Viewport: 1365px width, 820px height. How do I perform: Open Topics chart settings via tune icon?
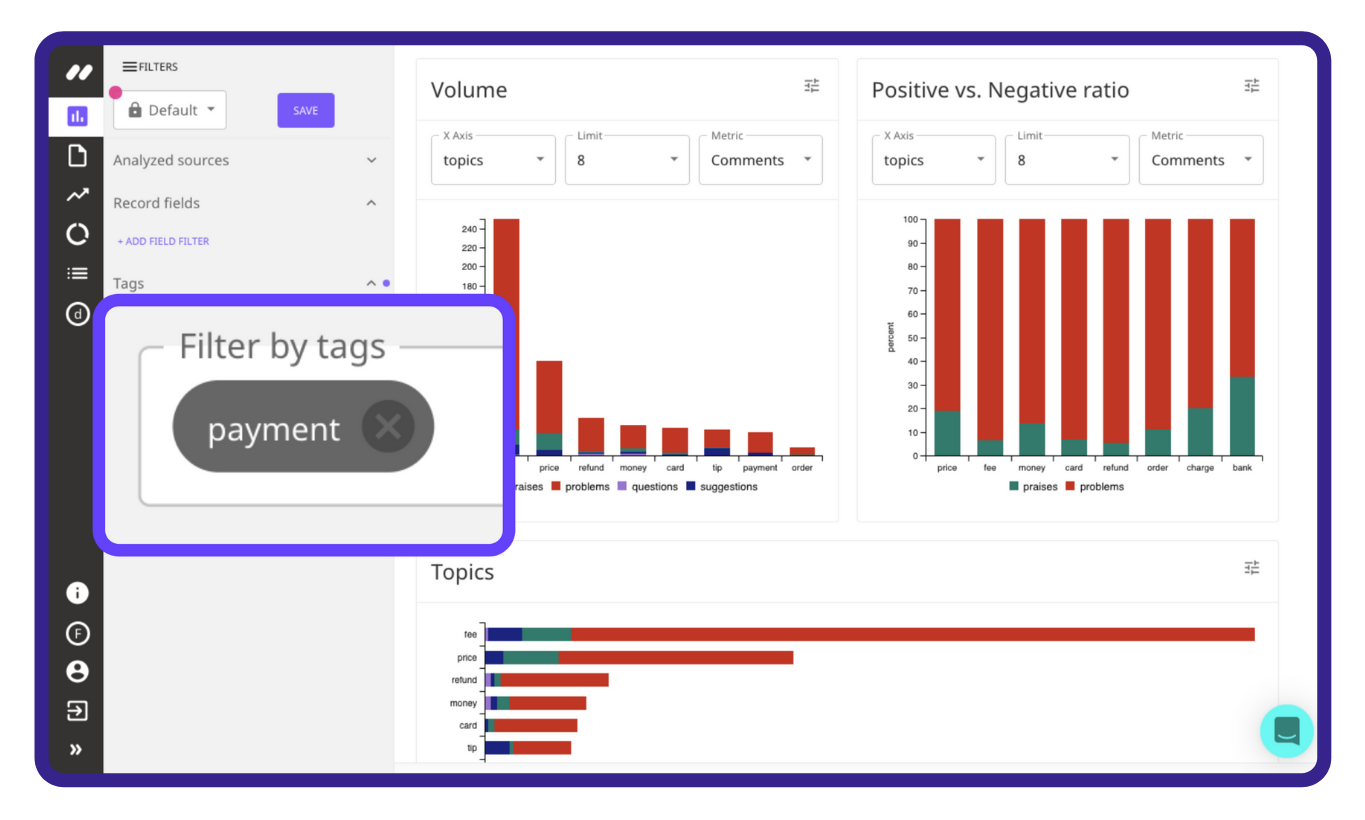click(1251, 567)
